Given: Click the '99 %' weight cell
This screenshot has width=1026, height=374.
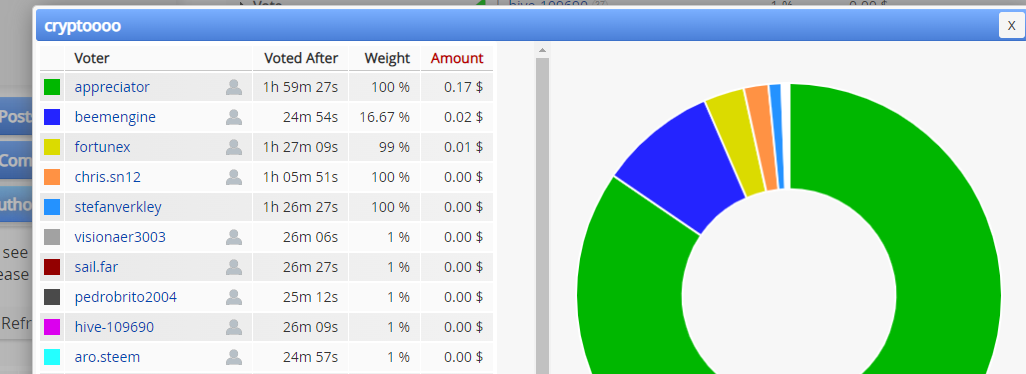Looking at the screenshot, I should pyautogui.click(x=385, y=147).
